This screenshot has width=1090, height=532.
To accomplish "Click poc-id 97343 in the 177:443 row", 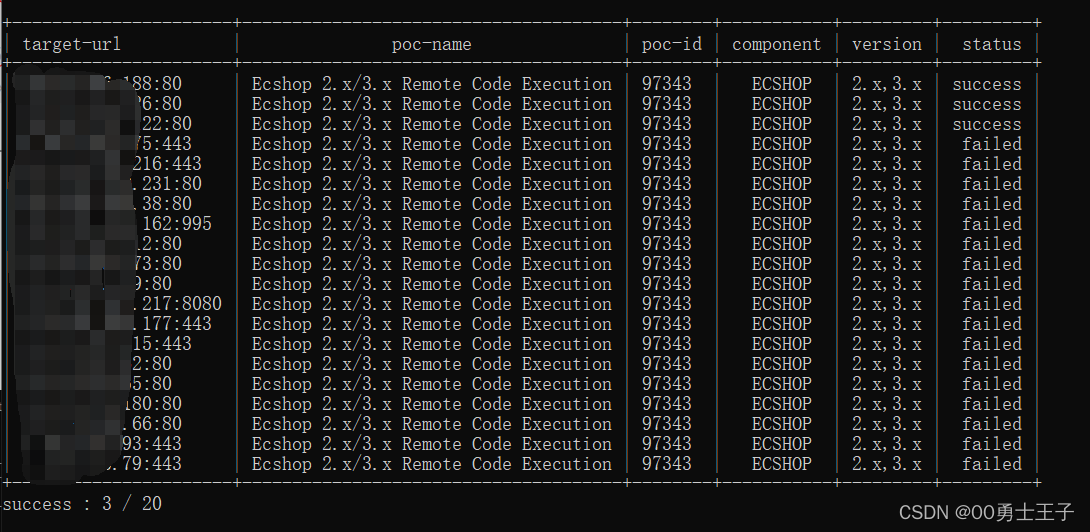I will (667, 324).
